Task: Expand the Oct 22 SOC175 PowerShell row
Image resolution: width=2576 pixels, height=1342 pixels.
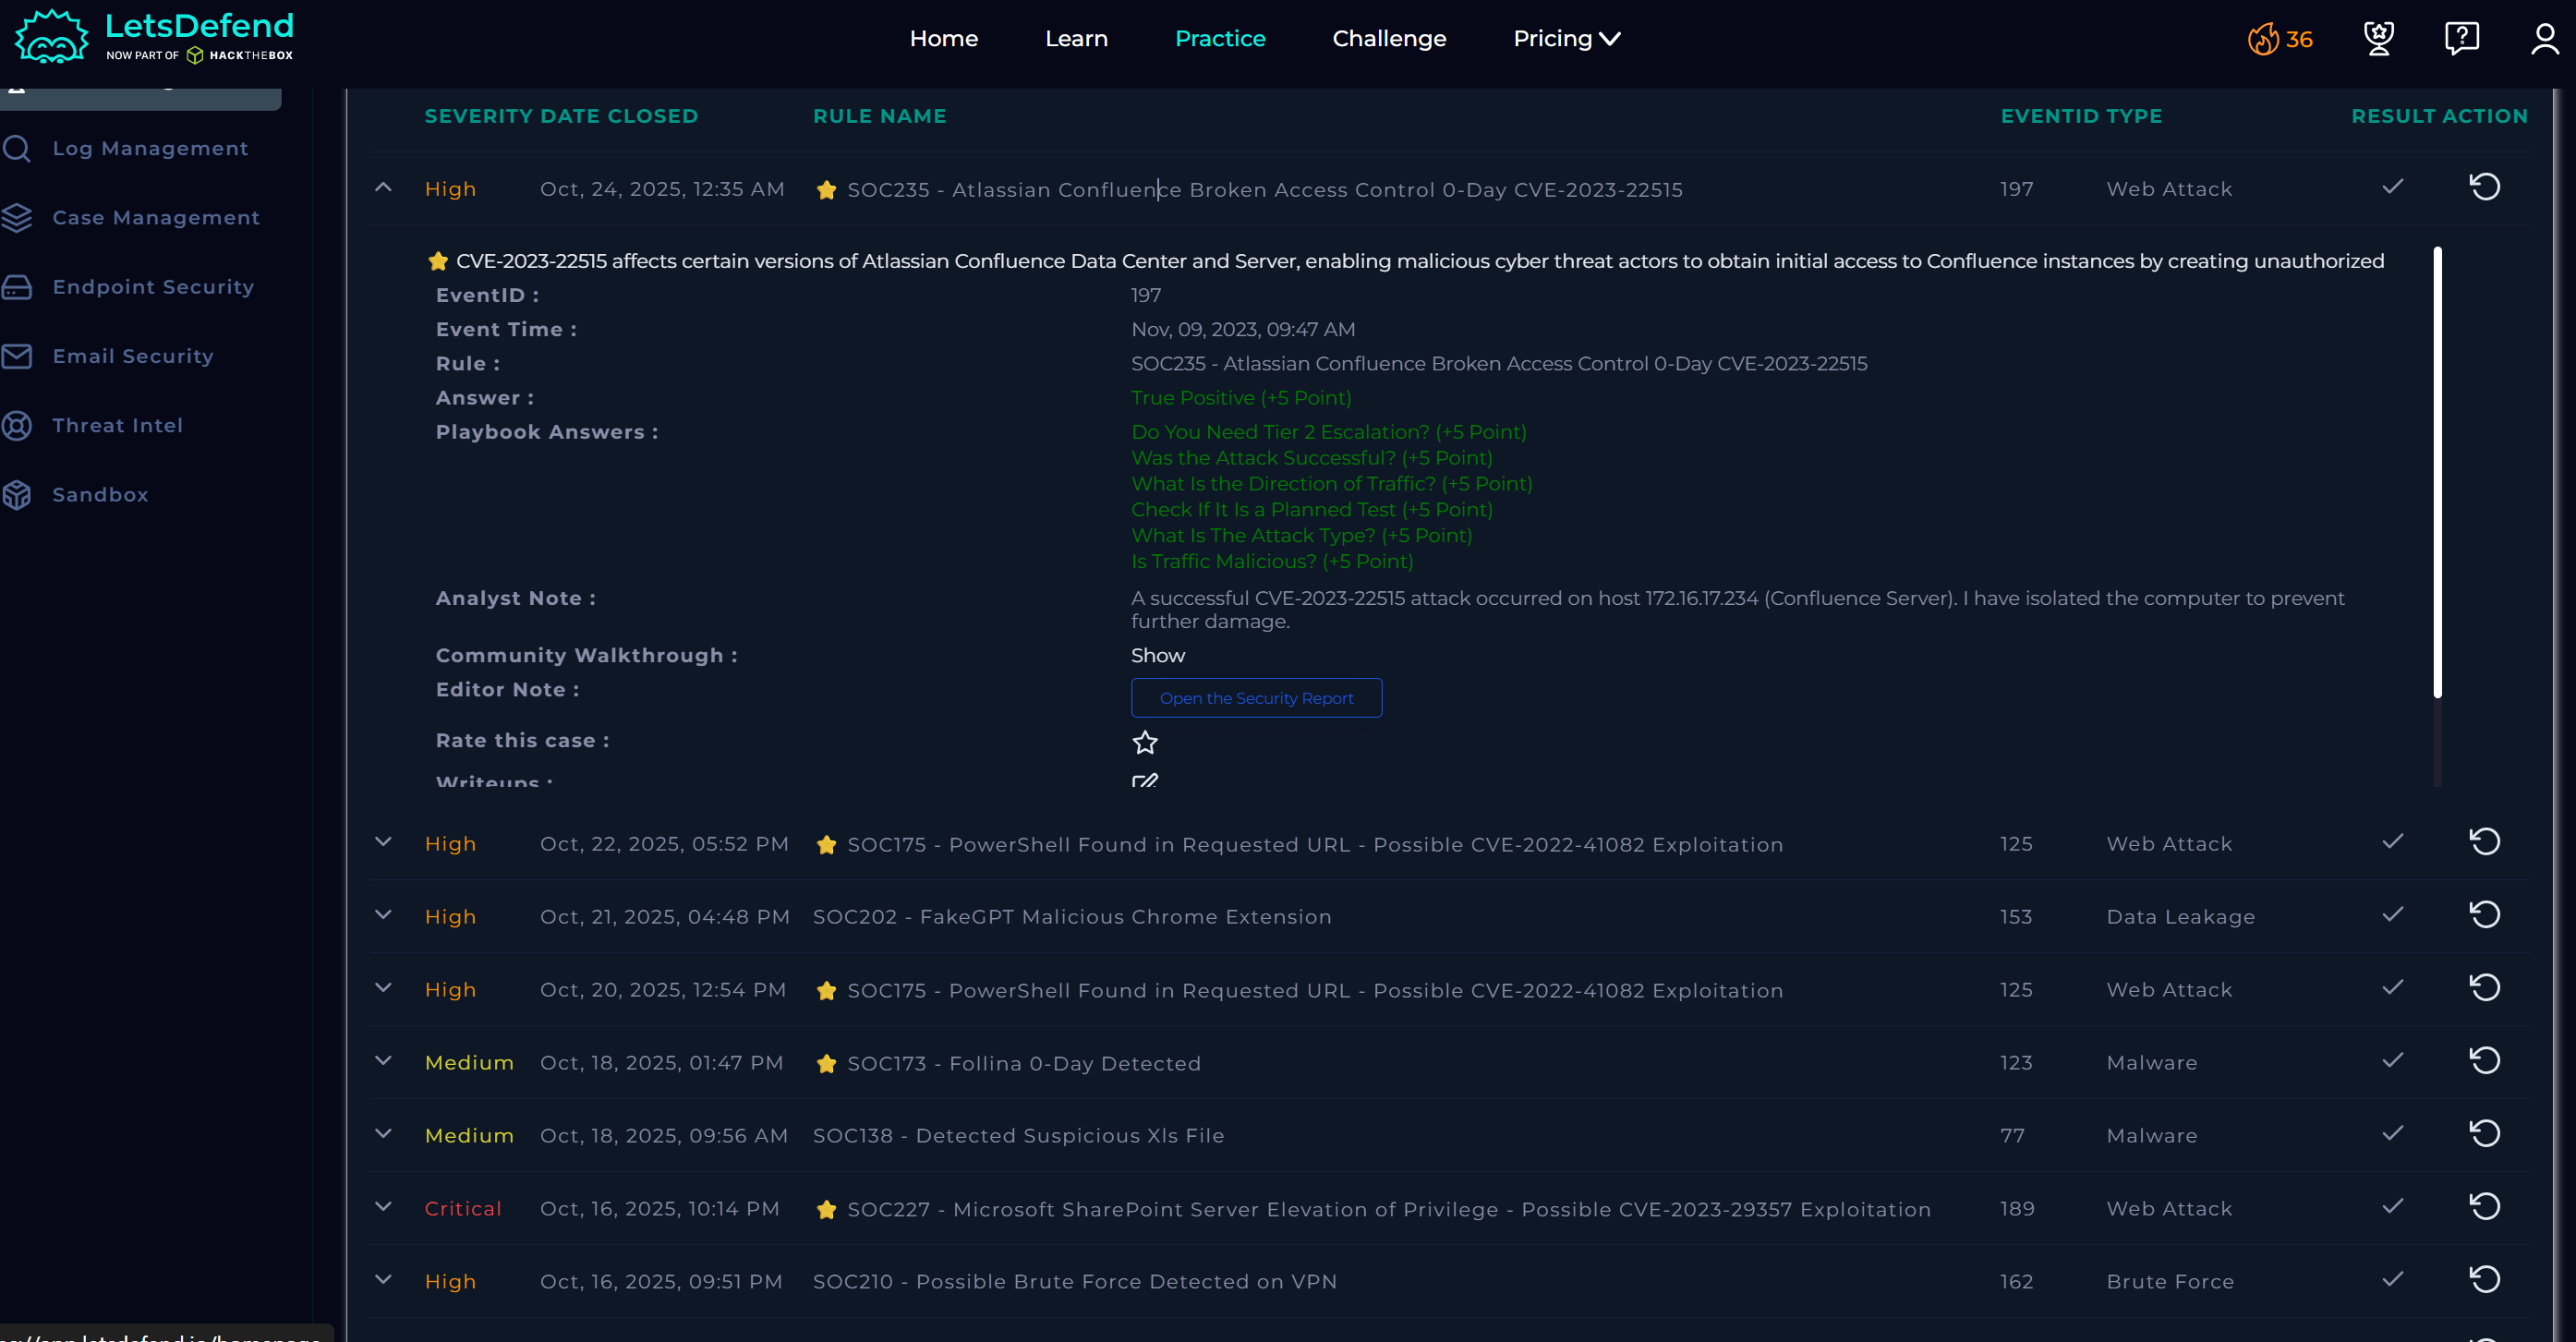Action: coord(383,842)
